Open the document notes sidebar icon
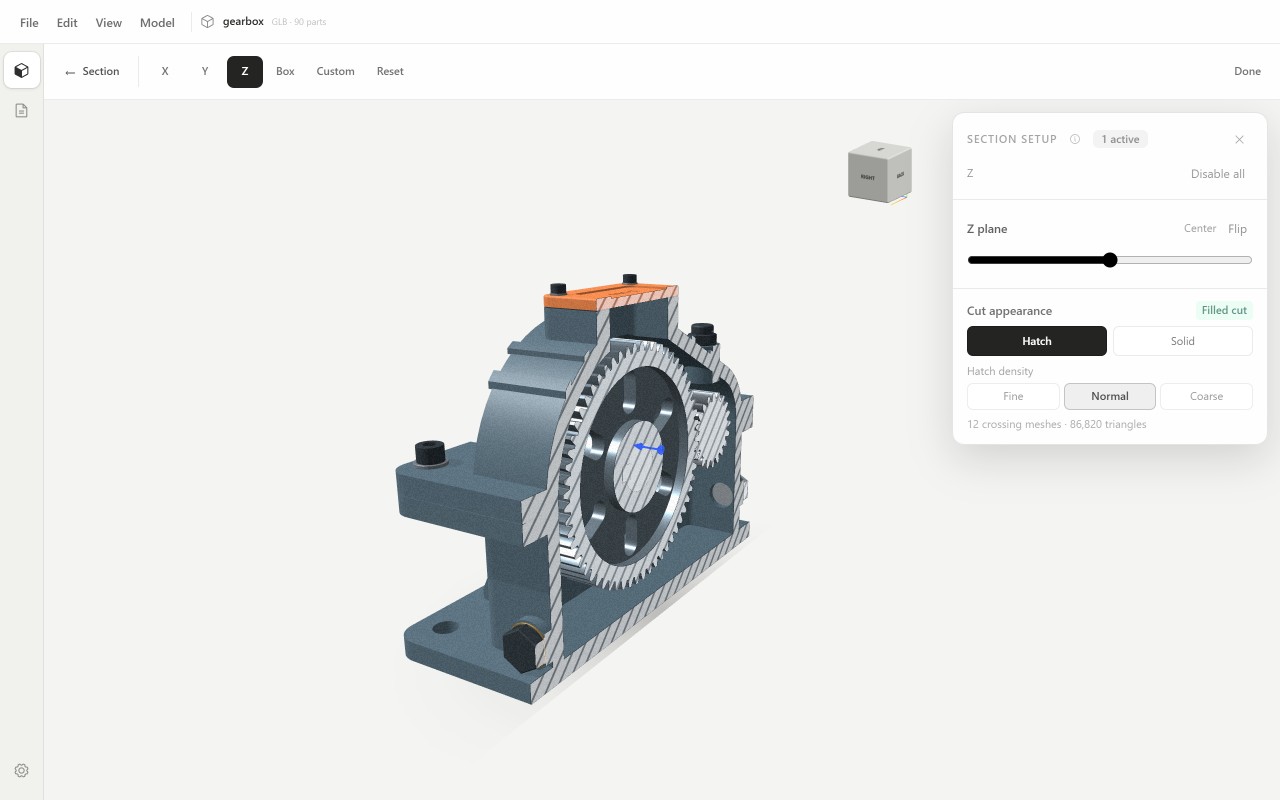Screen dimensions: 1280x800 pos(21,111)
